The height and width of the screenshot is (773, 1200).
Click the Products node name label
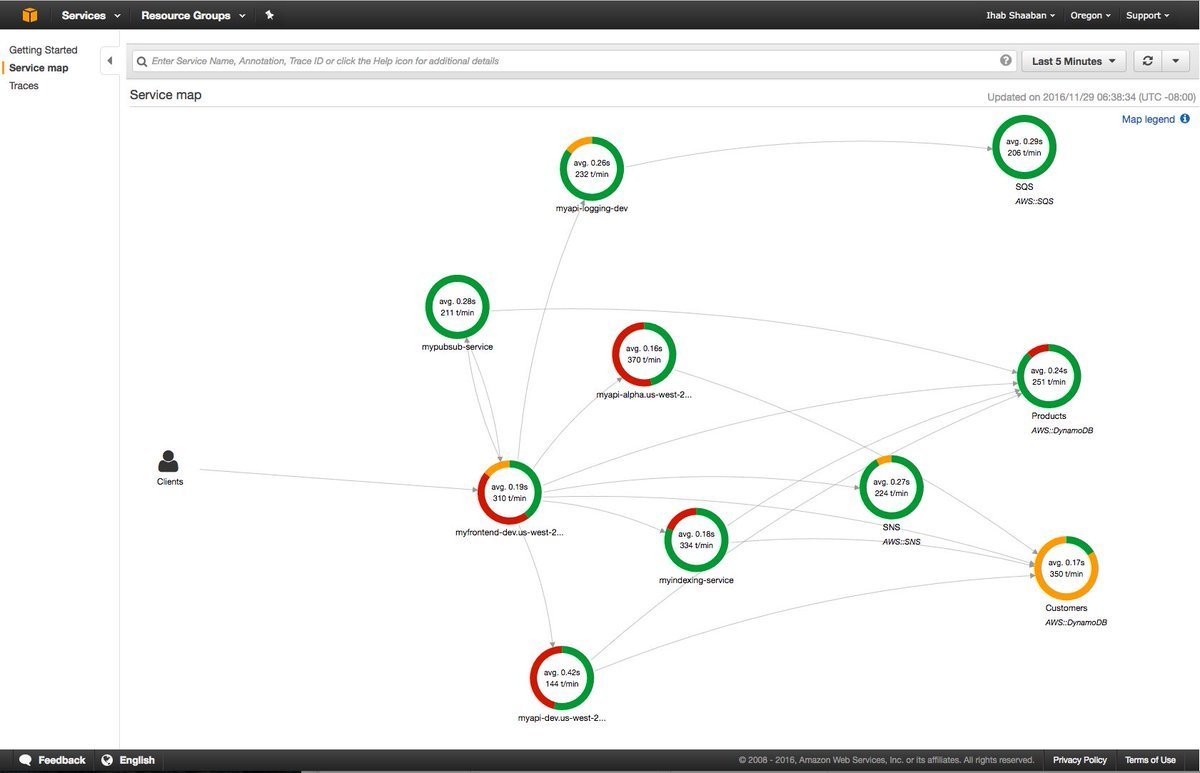[1049, 416]
